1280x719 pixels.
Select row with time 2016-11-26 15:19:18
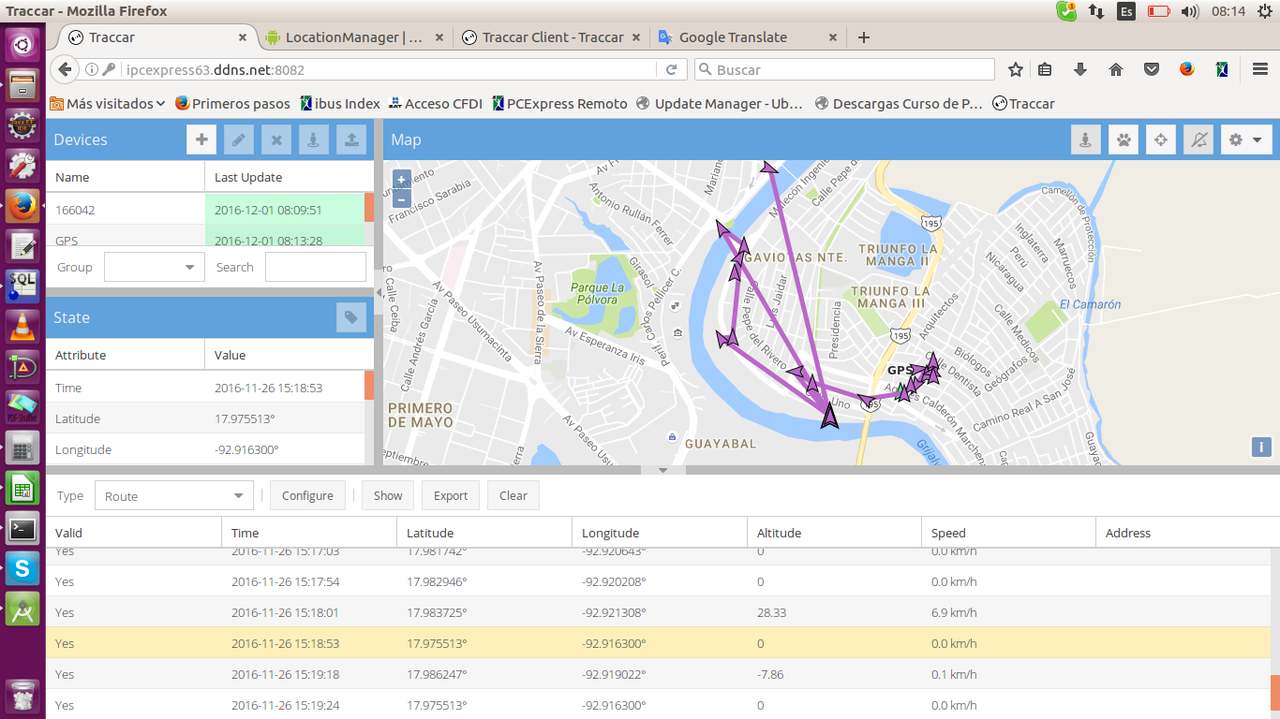click(658, 674)
